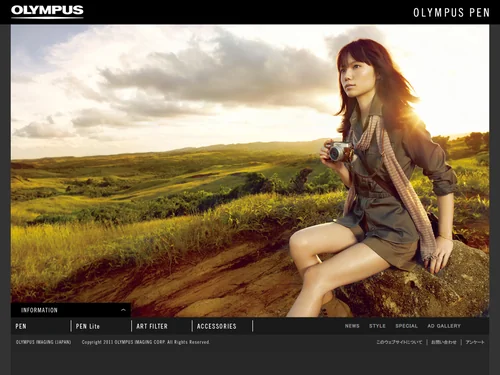Click the OLYMPUS PEN title
The width and height of the screenshot is (500, 375).
click(451, 13)
